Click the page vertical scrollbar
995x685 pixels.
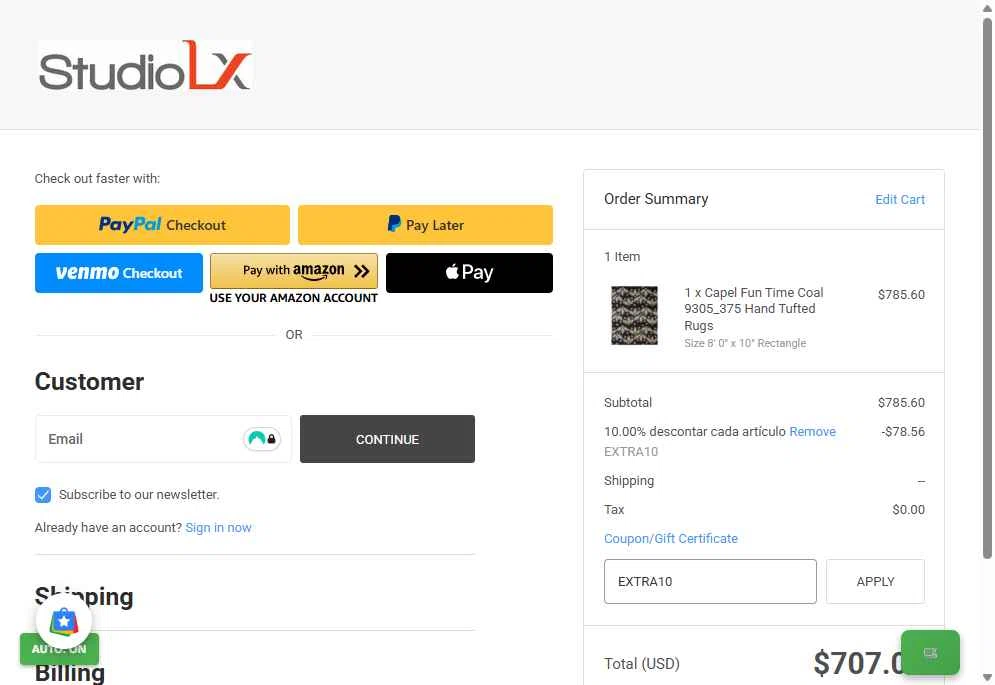click(x=987, y=289)
